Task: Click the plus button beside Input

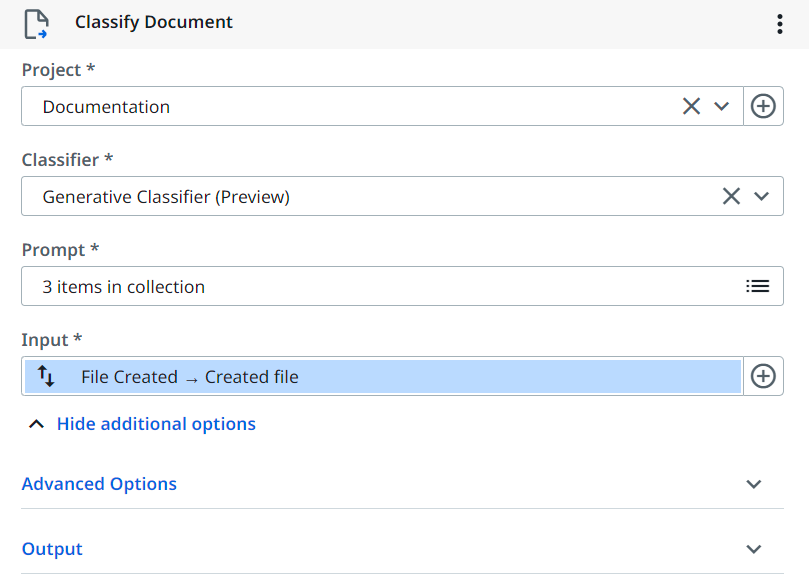Action: click(x=763, y=376)
